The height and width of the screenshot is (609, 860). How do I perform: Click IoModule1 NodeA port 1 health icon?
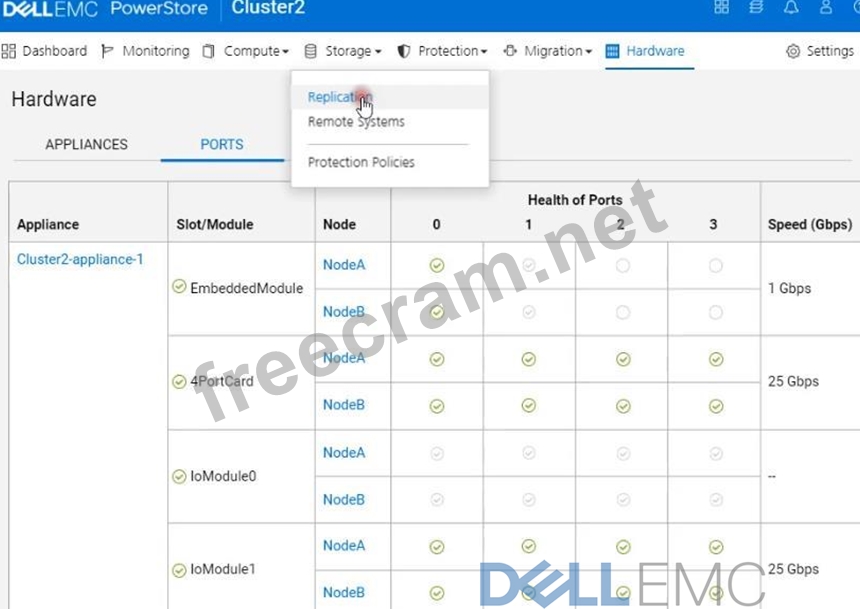528,547
